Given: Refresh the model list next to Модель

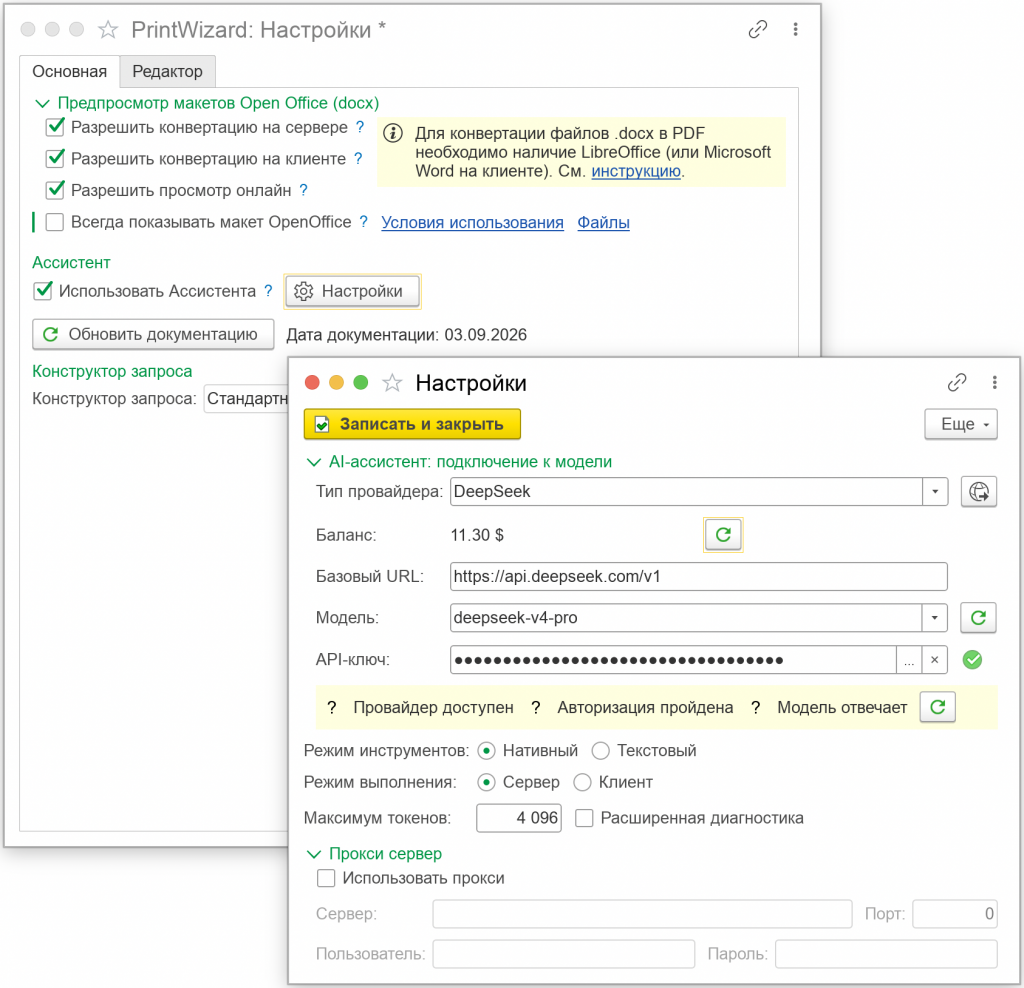Looking at the screenshot, I should point(978,618).
